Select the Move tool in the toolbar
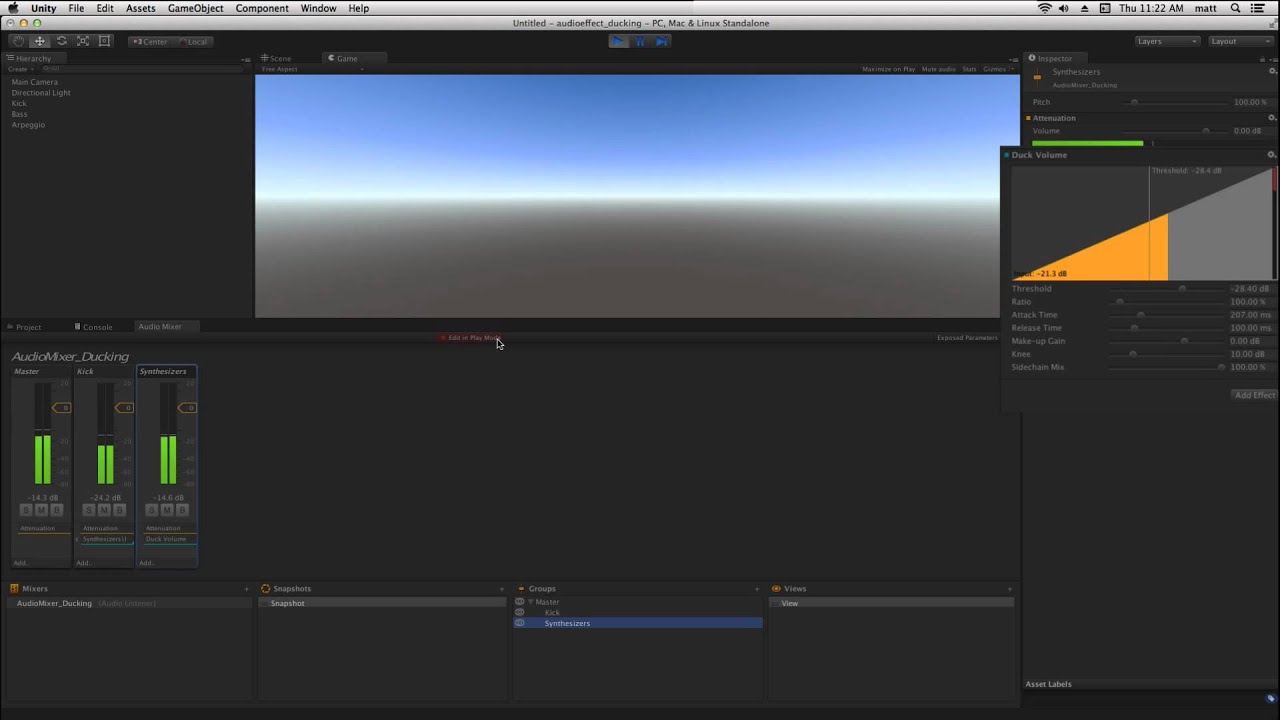This screenshot has width=1280, height=720. 39,40
